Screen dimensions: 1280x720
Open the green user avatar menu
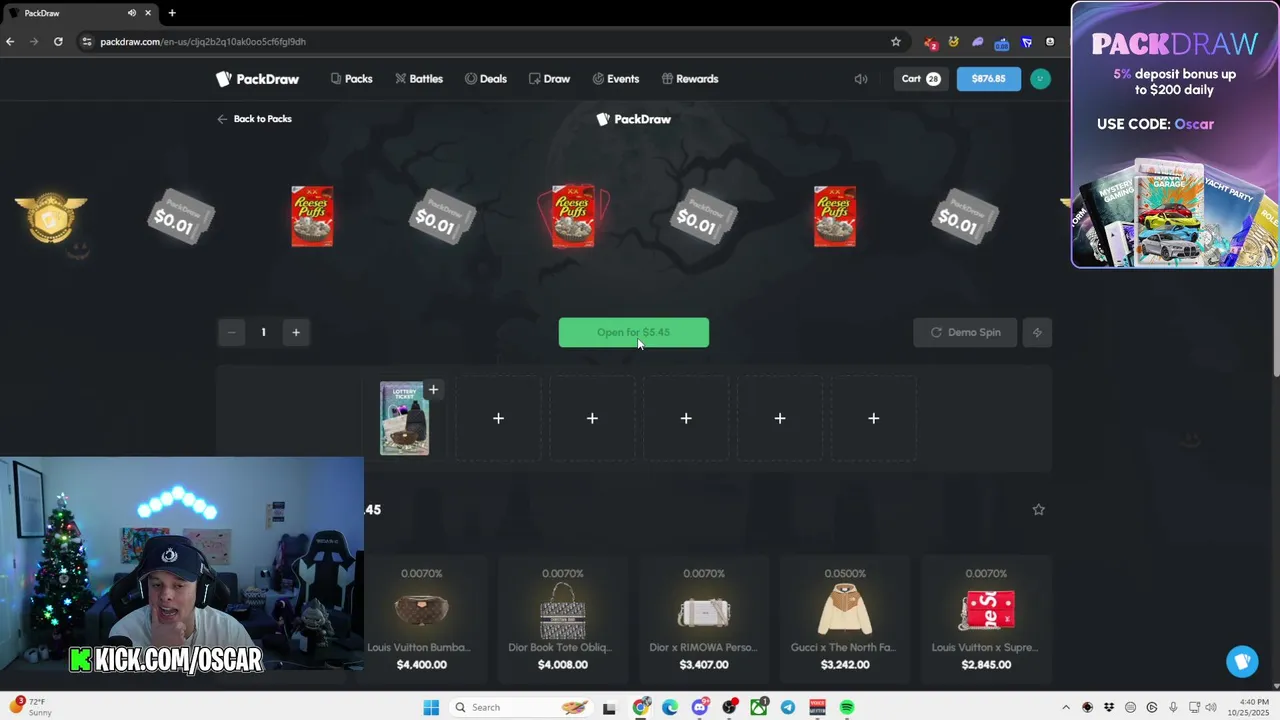coord(1040,79)
